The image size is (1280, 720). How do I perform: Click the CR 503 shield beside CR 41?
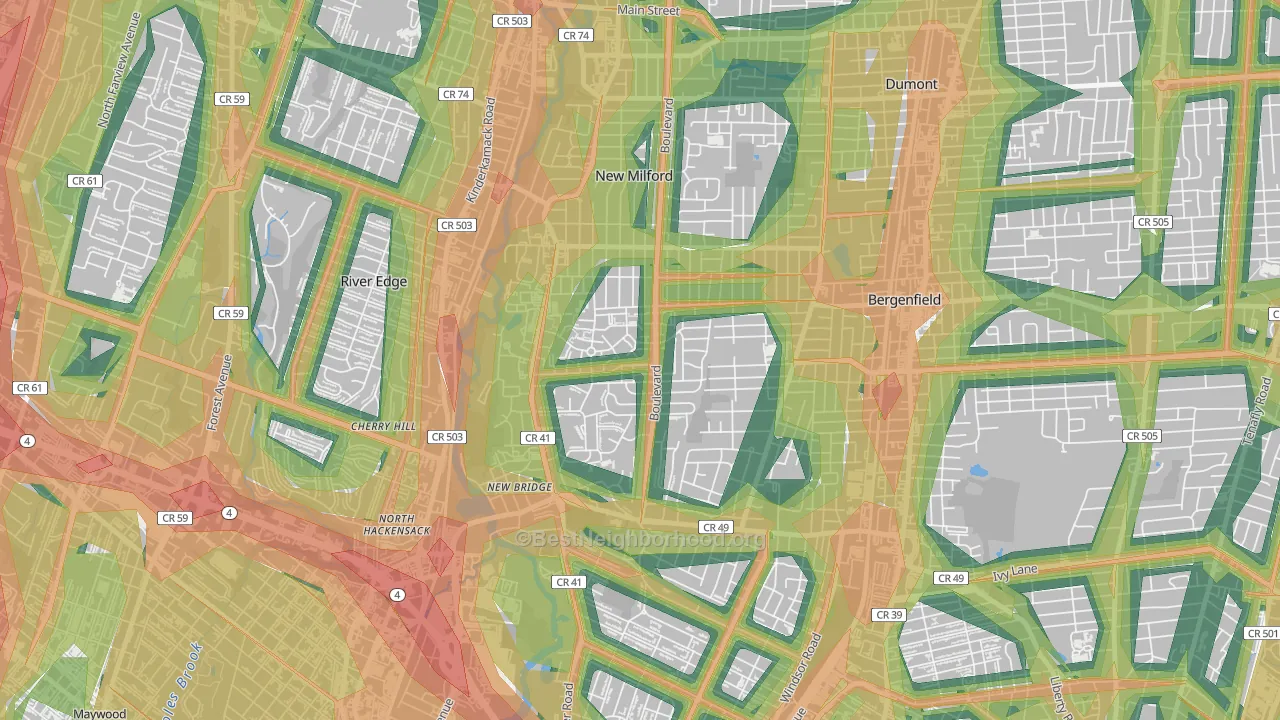point(447,437)
